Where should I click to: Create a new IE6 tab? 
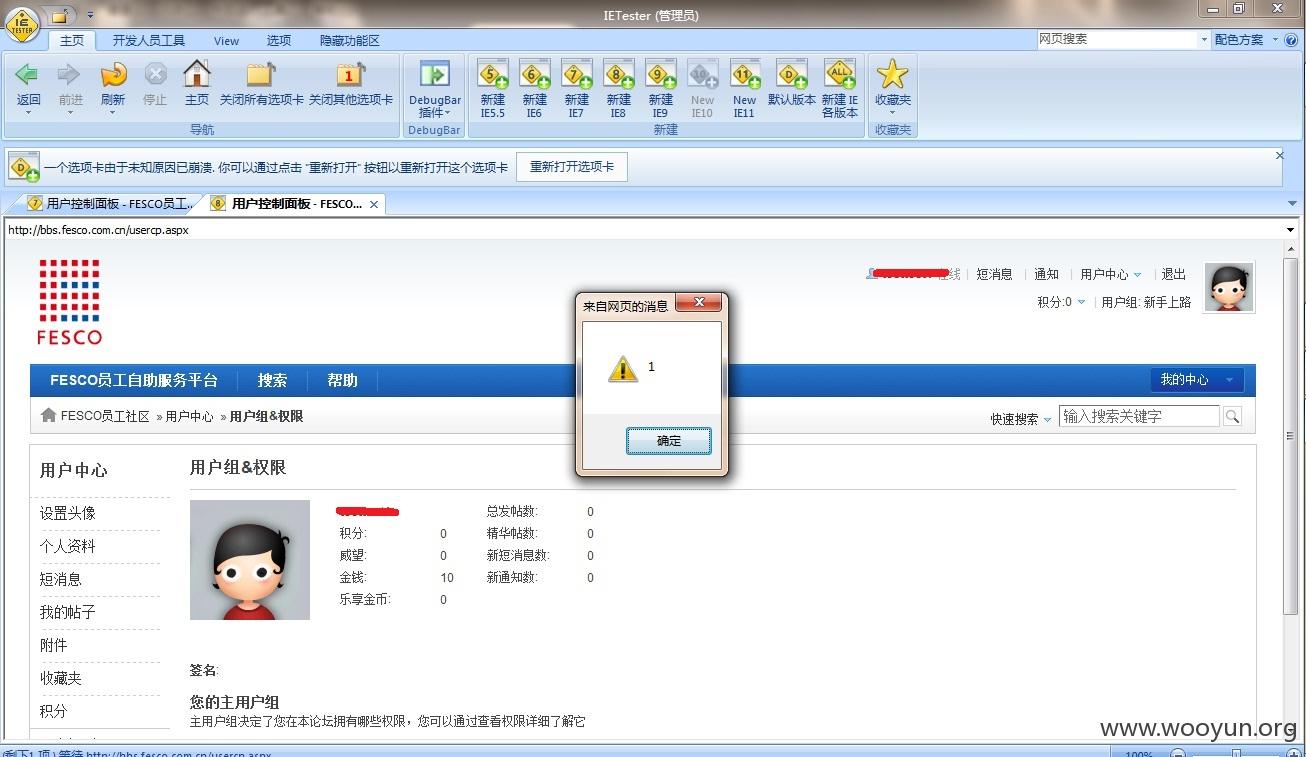pyautogui.click(x=535, y=74)
